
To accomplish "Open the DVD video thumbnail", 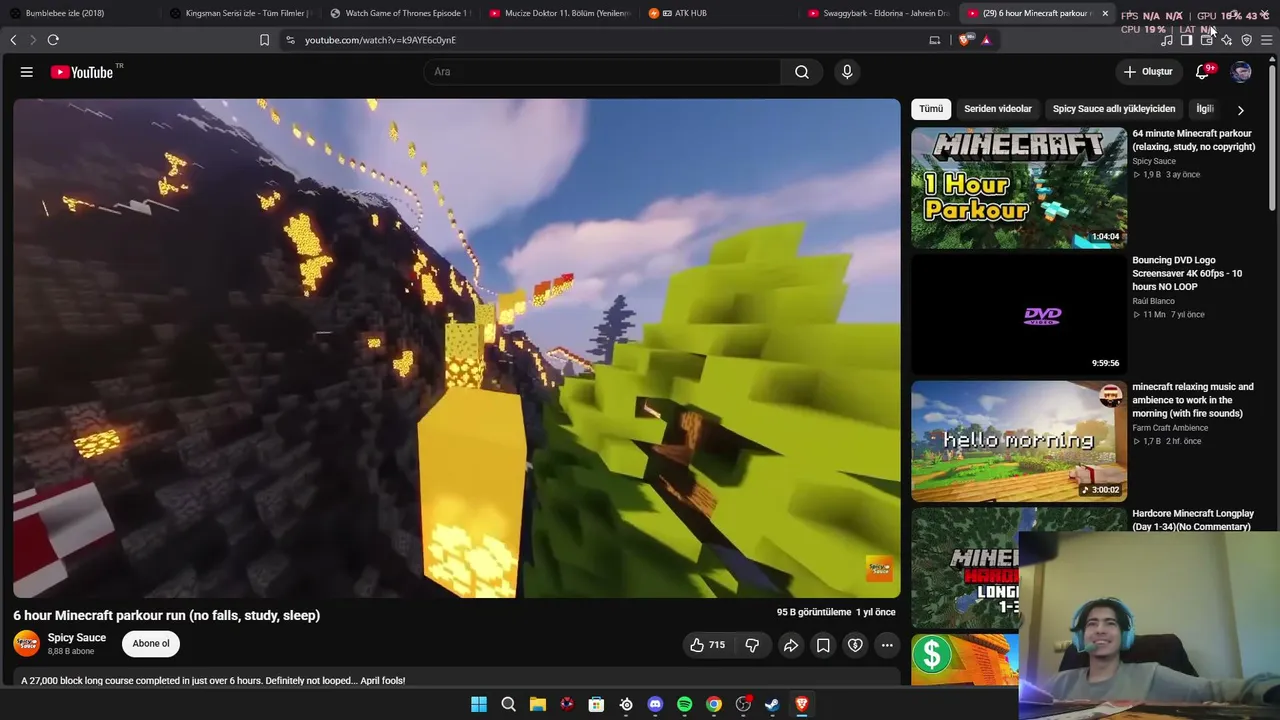I will pyautogui.click(x=1019, y=315).
